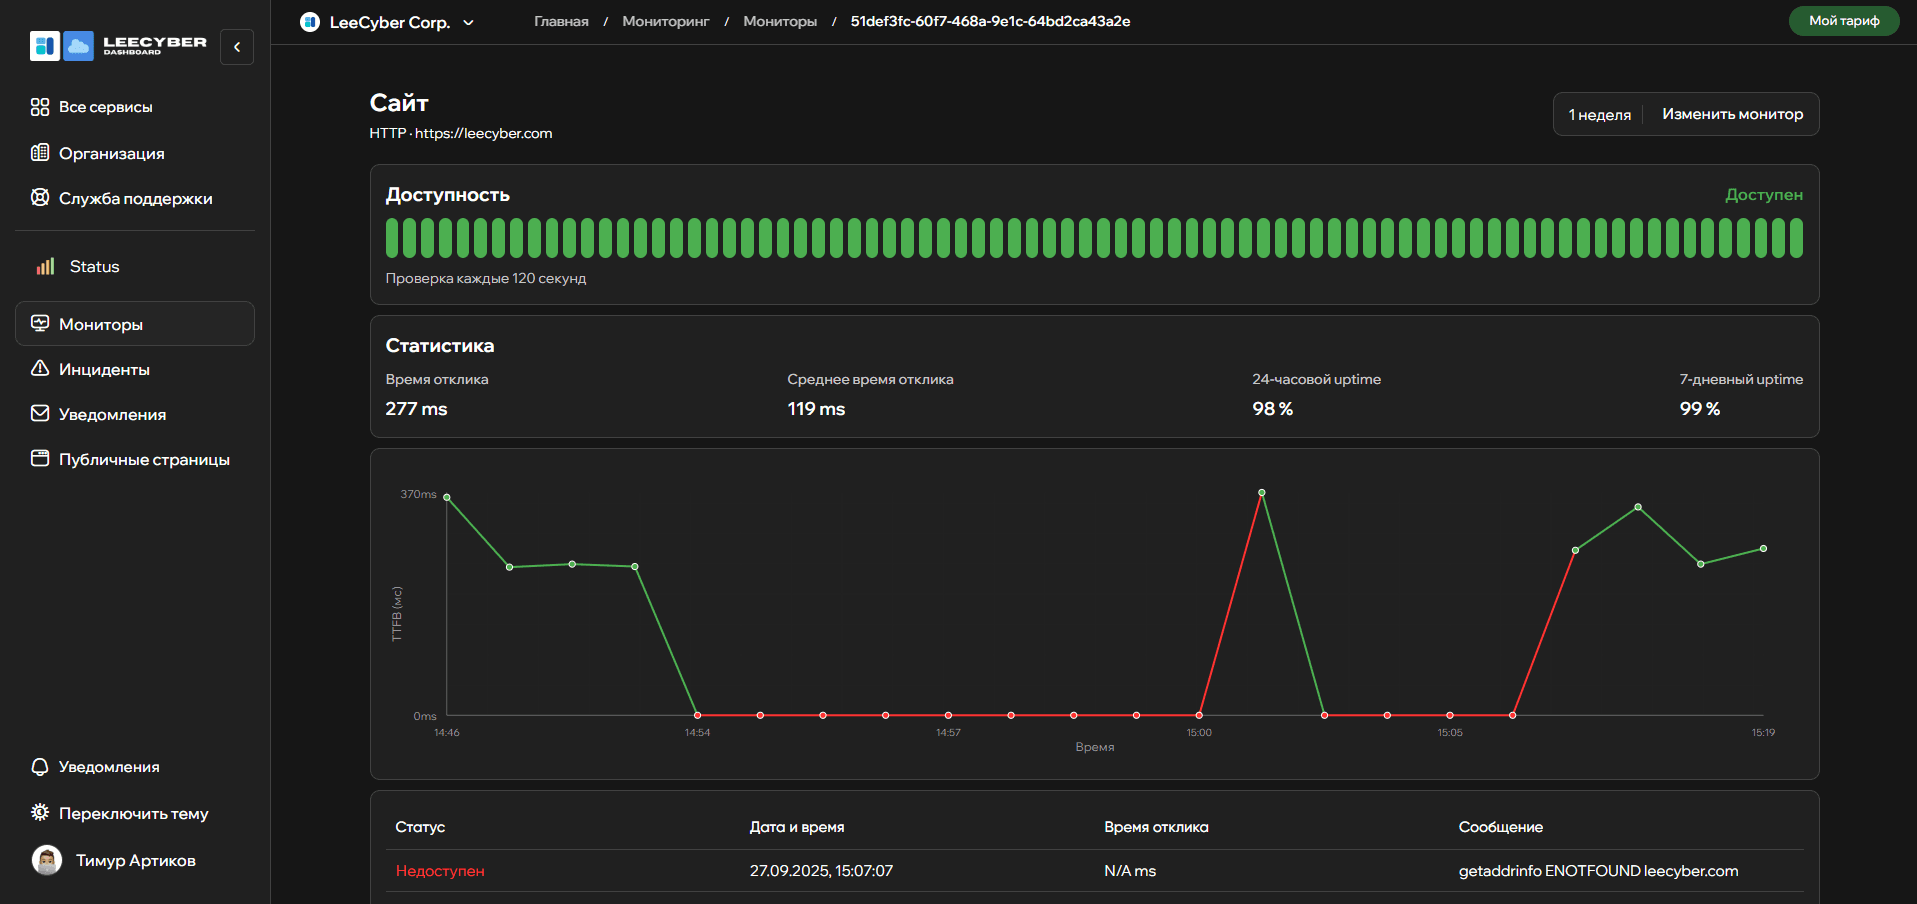The width and height of the screenshot is (1917, 904).
Task: Click the All services grid icon
Action: [x=40, y=107]
